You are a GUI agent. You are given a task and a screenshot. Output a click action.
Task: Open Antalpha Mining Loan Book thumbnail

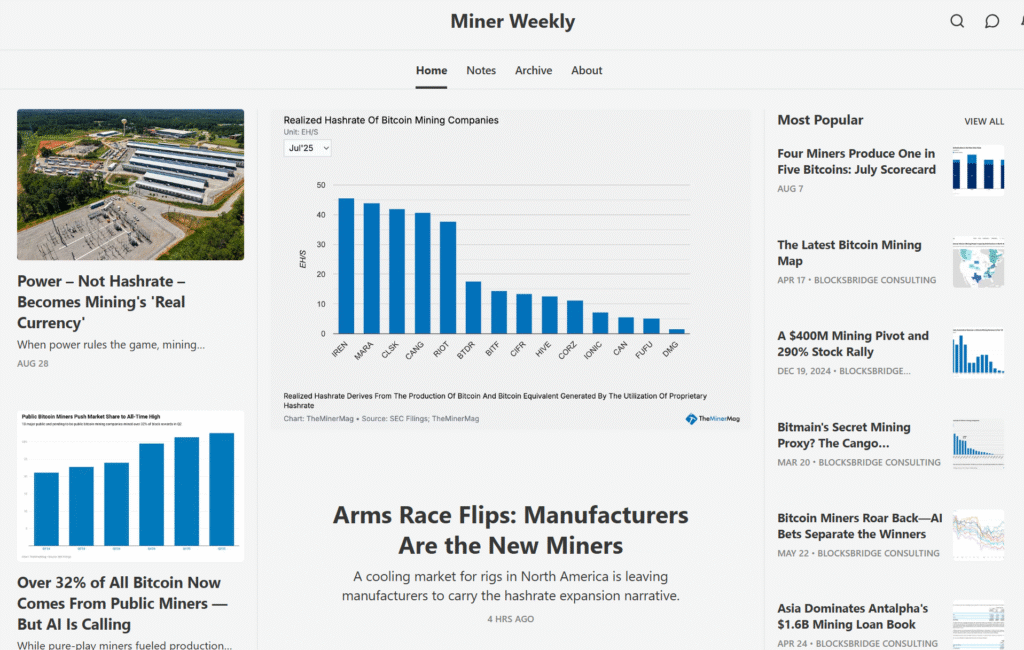[x=978, y=625]
